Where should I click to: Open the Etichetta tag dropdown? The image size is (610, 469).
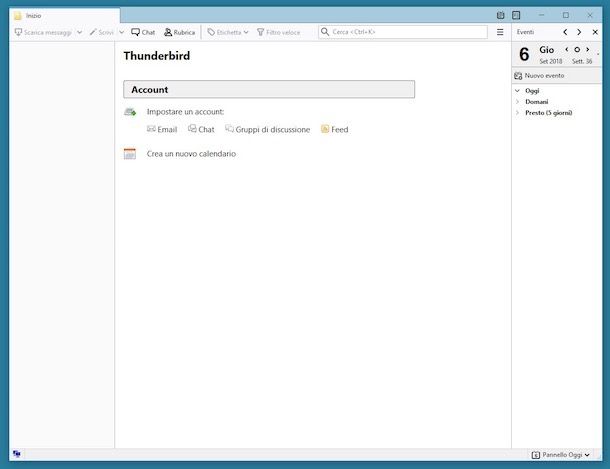(228, 32)
